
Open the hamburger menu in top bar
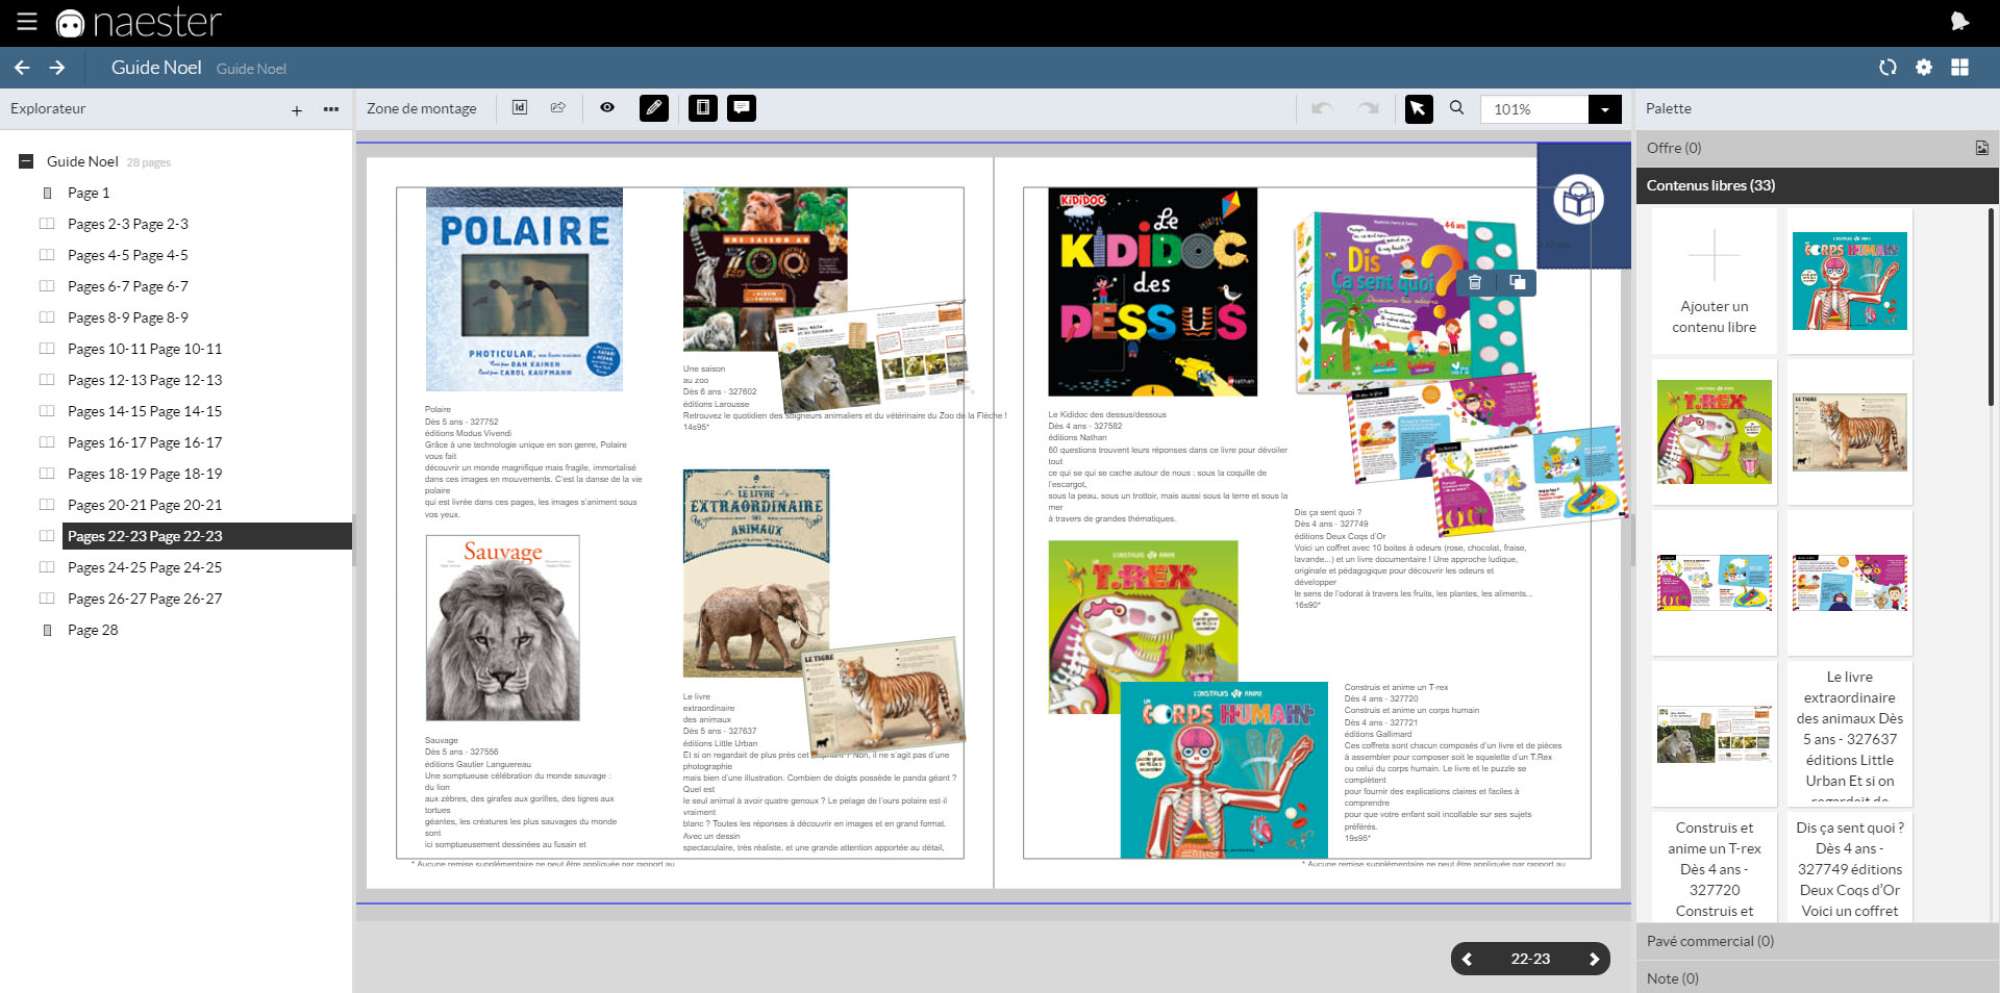(27, 21)
